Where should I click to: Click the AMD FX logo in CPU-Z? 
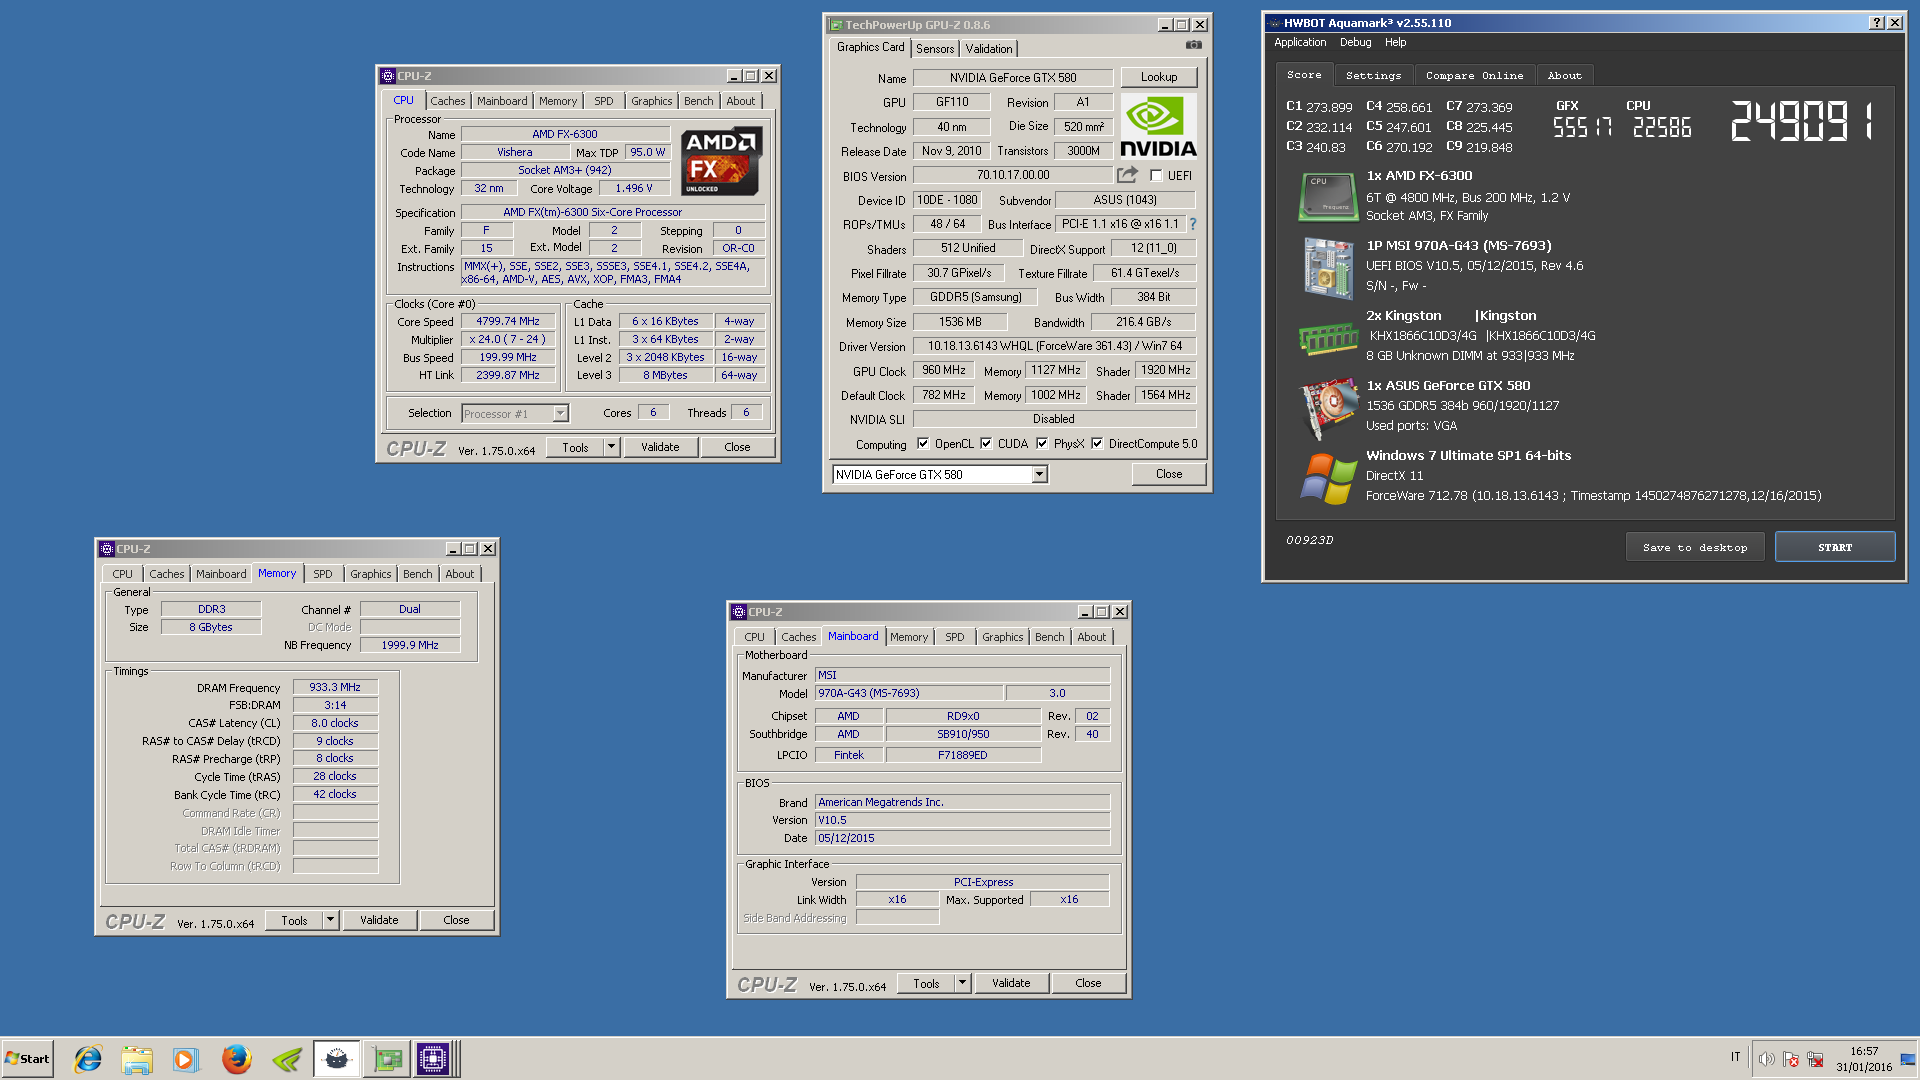pos(721,161)
